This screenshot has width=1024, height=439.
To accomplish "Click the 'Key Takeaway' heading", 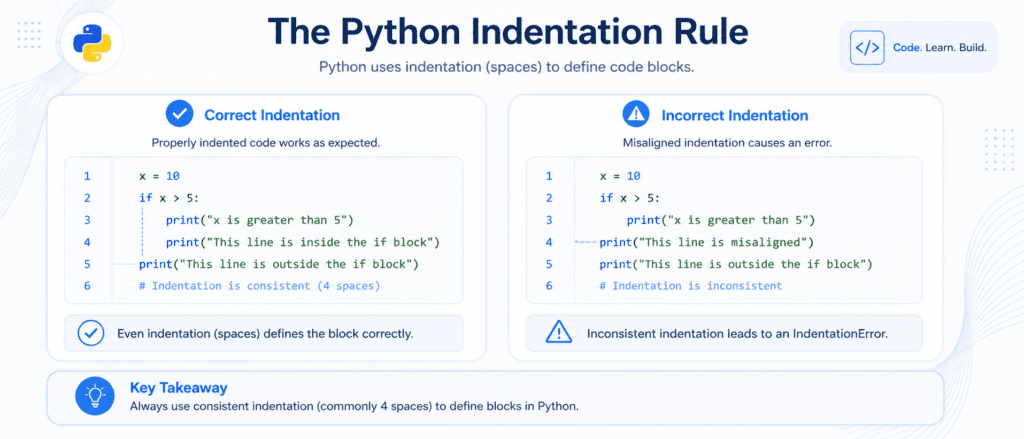I will click(178, 387).
